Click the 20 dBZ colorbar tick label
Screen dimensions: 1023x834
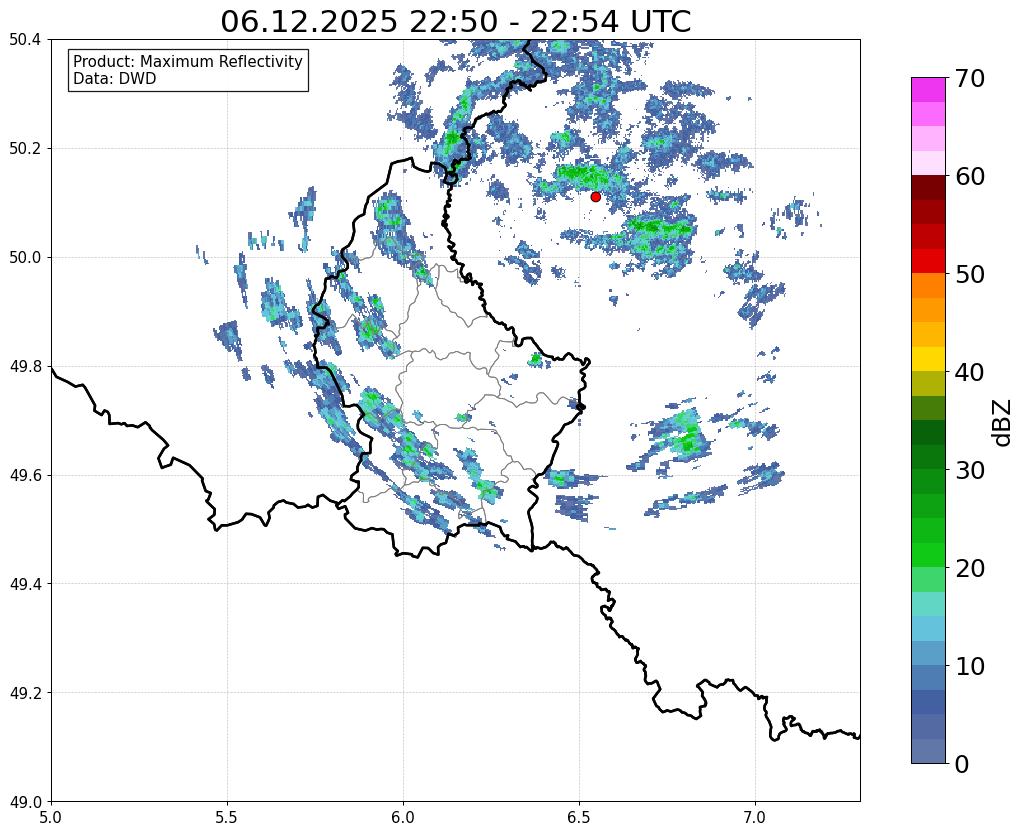click(x=969, y=568)
